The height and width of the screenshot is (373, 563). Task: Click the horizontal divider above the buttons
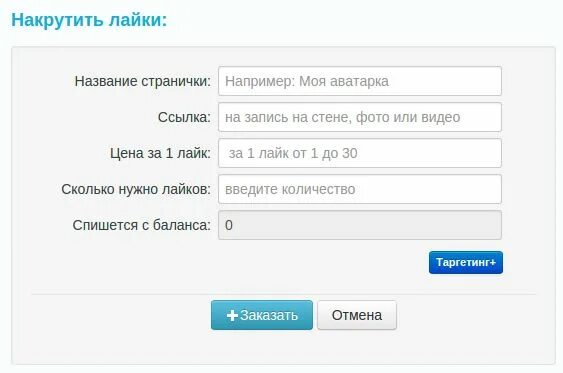click(x=284, y=294)
